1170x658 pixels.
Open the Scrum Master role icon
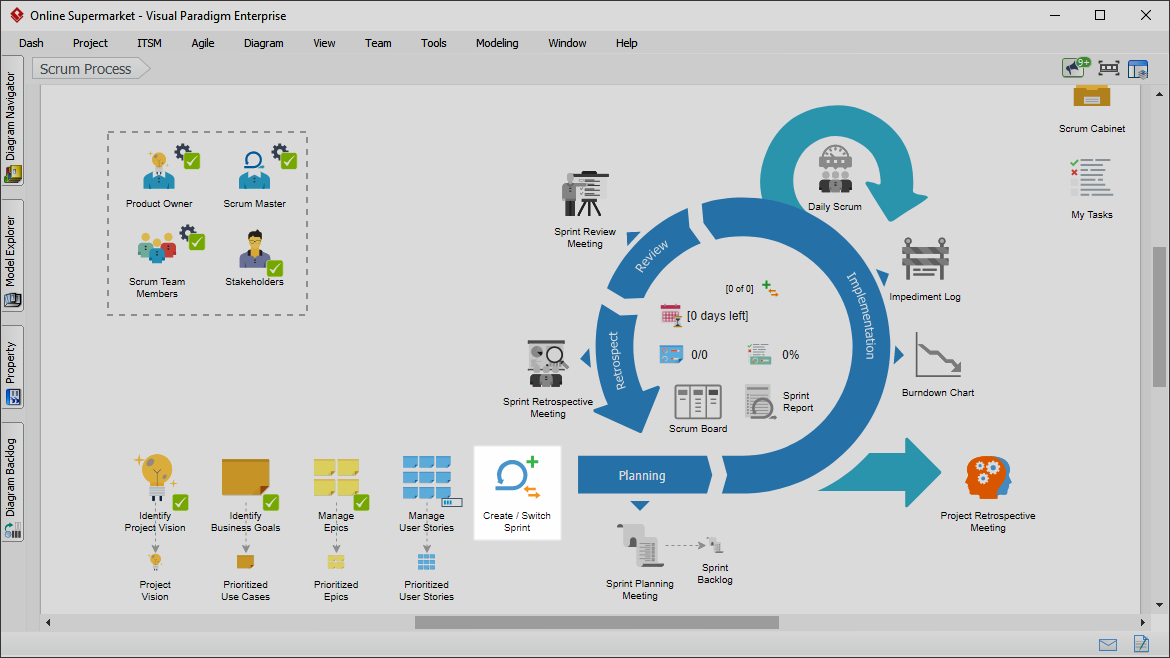[254, 170]
